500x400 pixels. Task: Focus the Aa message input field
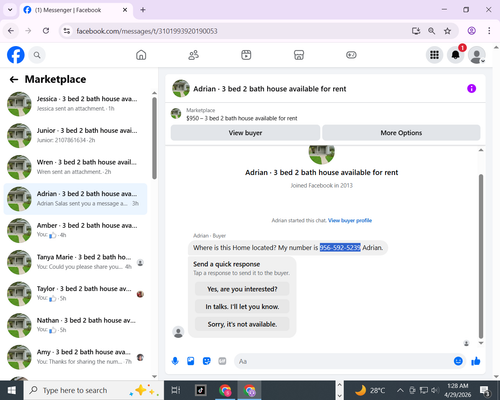(x=343, y=361)
